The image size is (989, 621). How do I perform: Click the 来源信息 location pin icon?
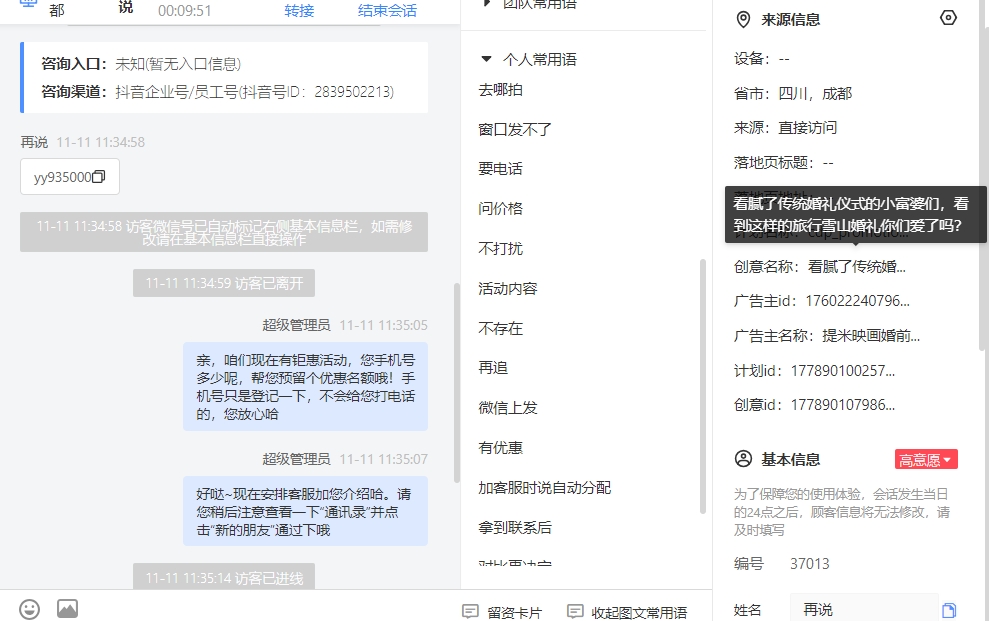(744, 20)
